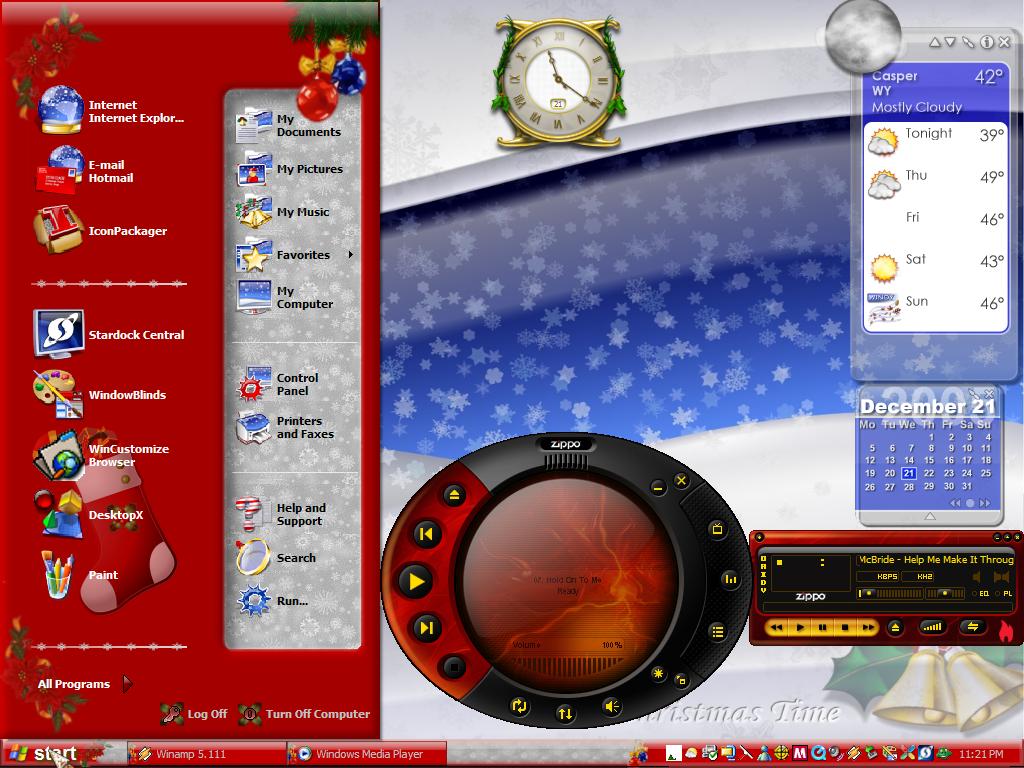Click eject button on round Zippo player
This screenshot has width=1024, height=768.
(x=454, y=495)
